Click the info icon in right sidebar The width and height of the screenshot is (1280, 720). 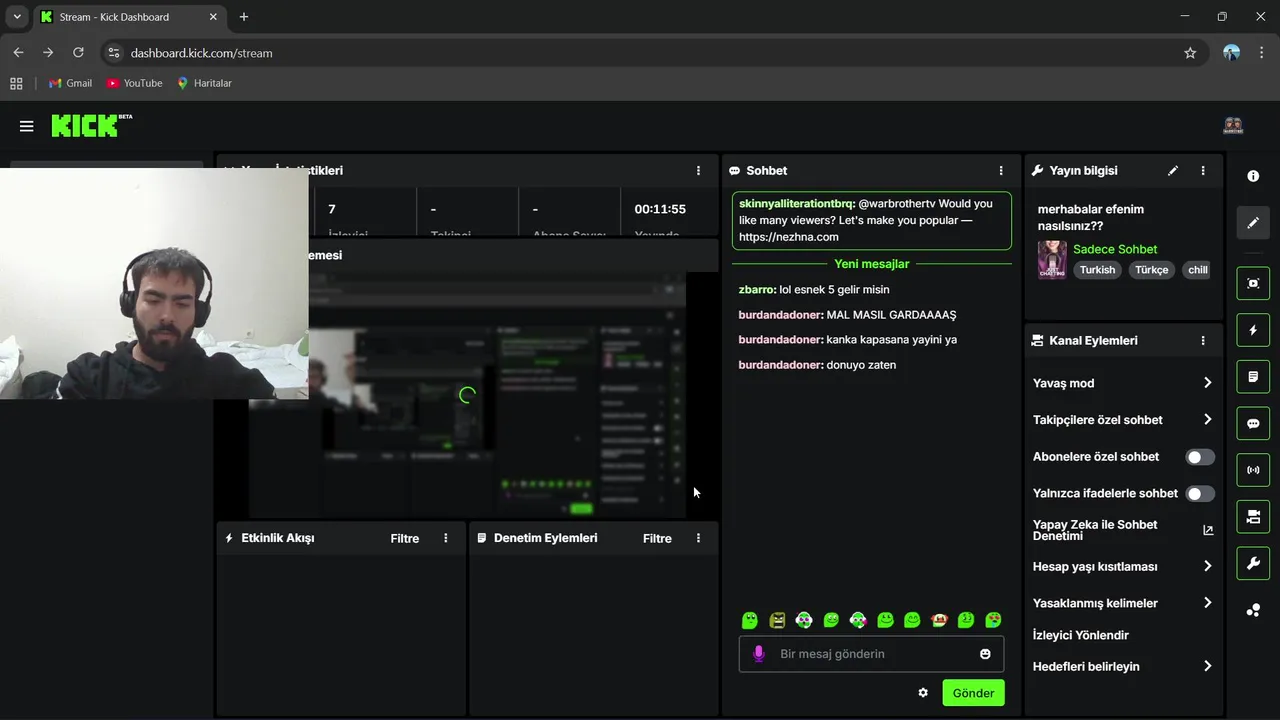[x=1253, y=176]
